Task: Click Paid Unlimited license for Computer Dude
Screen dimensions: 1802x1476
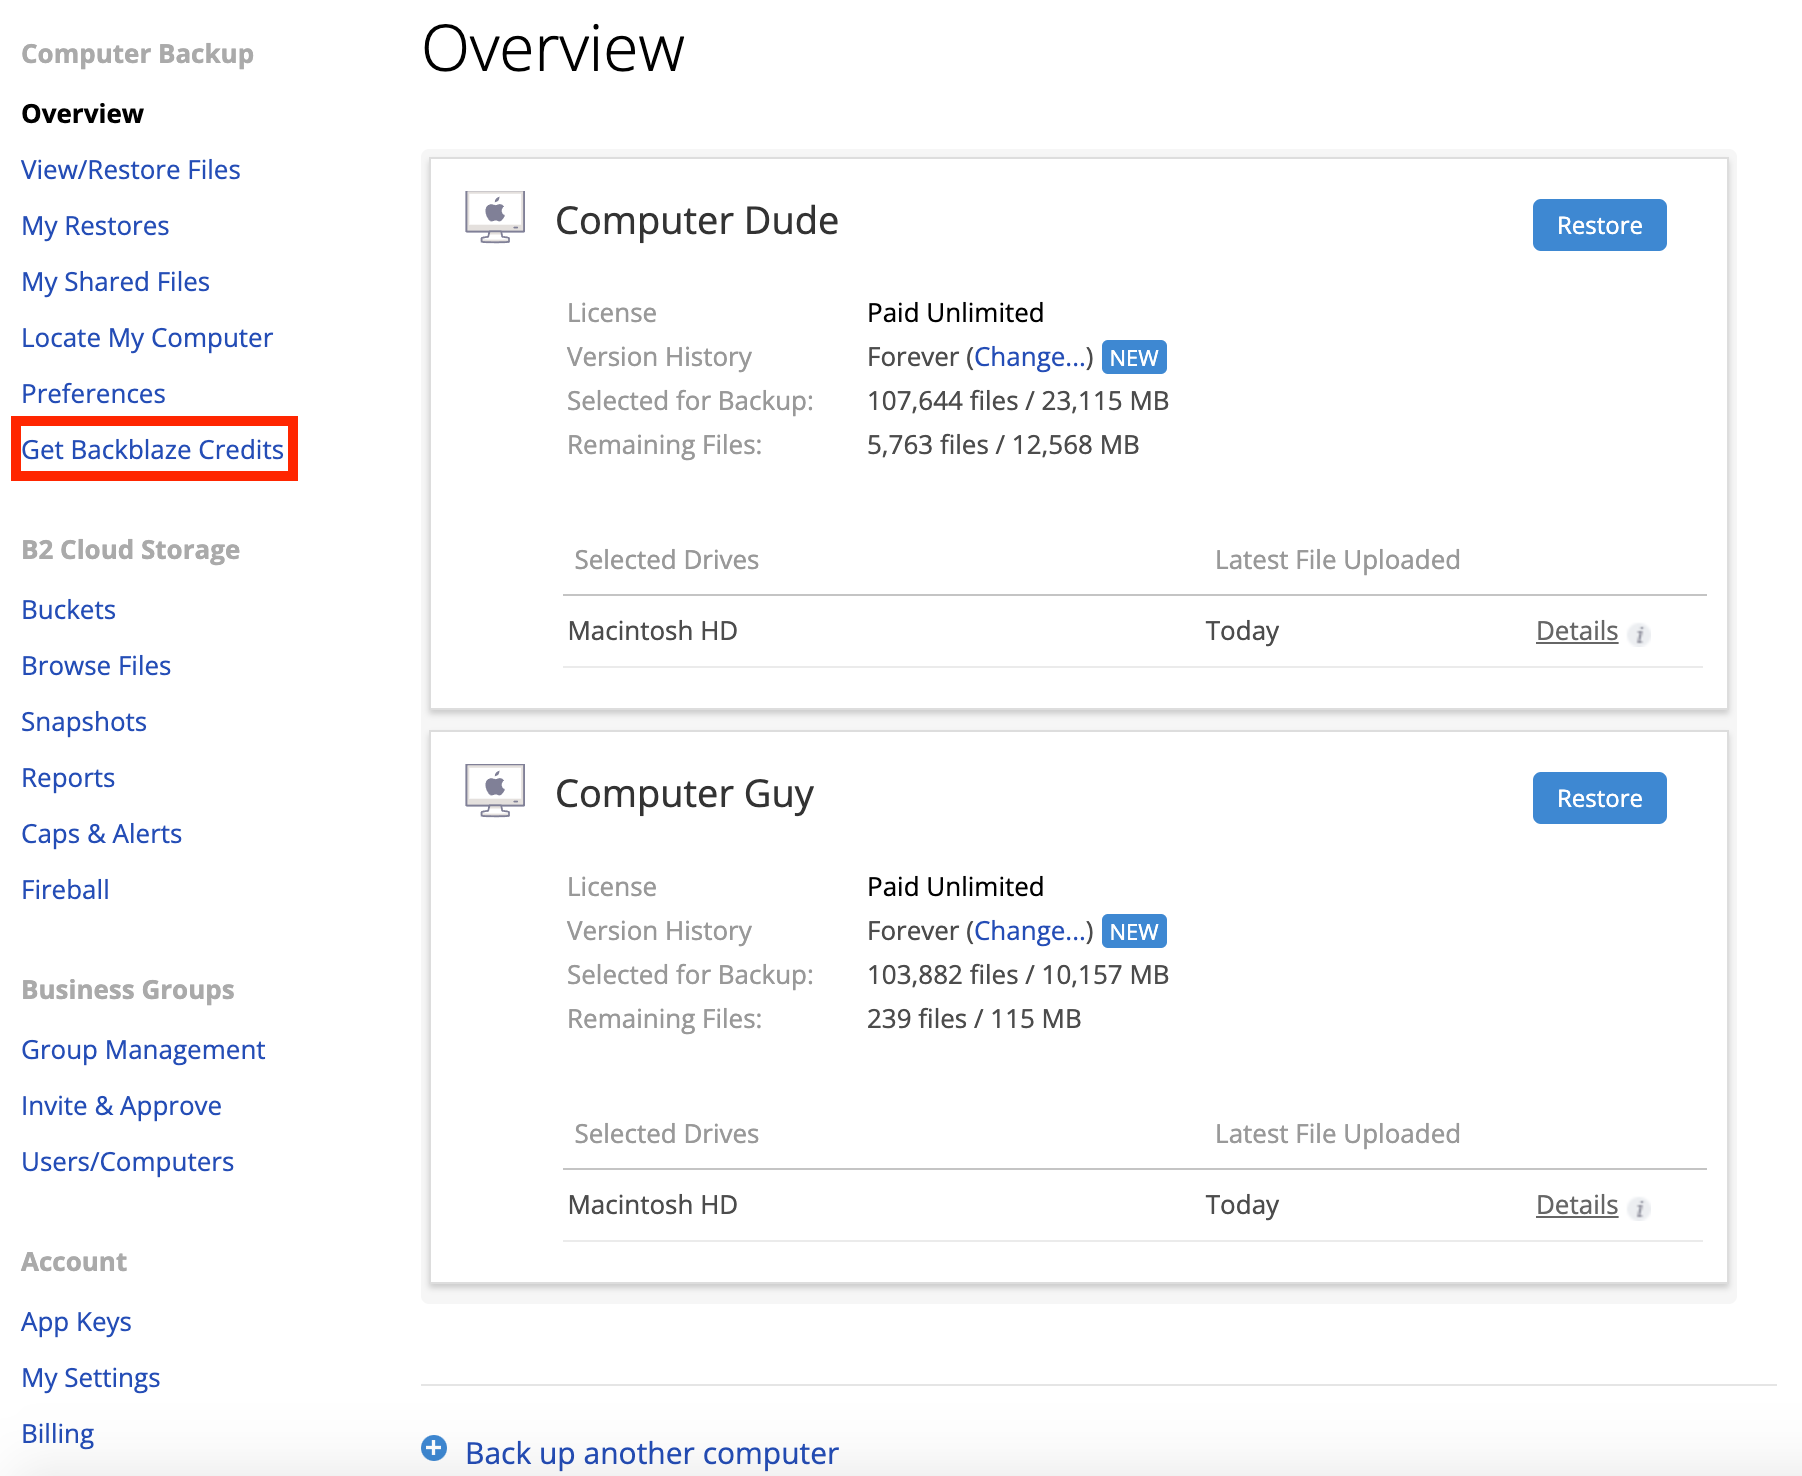Action: pyautogui.click(x=956, y=313)
